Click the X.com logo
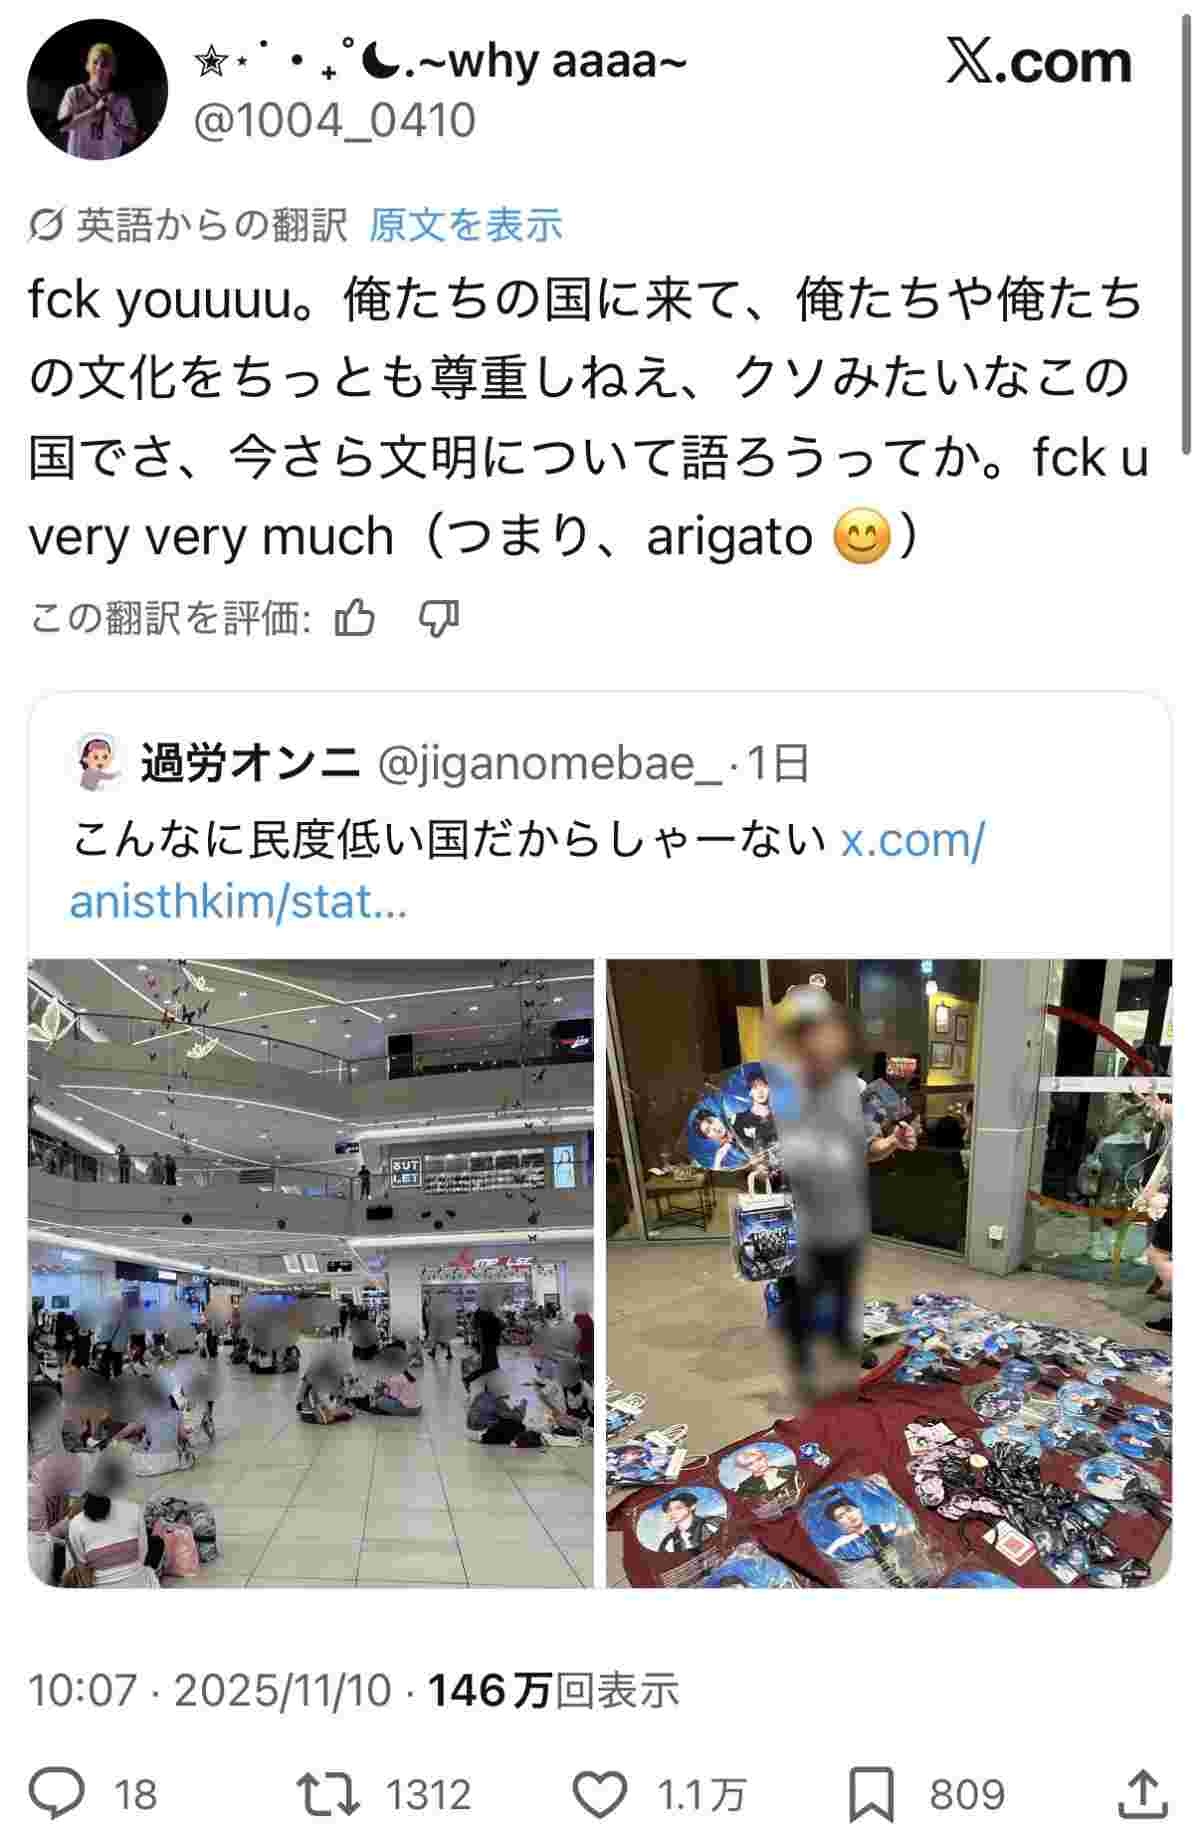 pos(1038,62)
